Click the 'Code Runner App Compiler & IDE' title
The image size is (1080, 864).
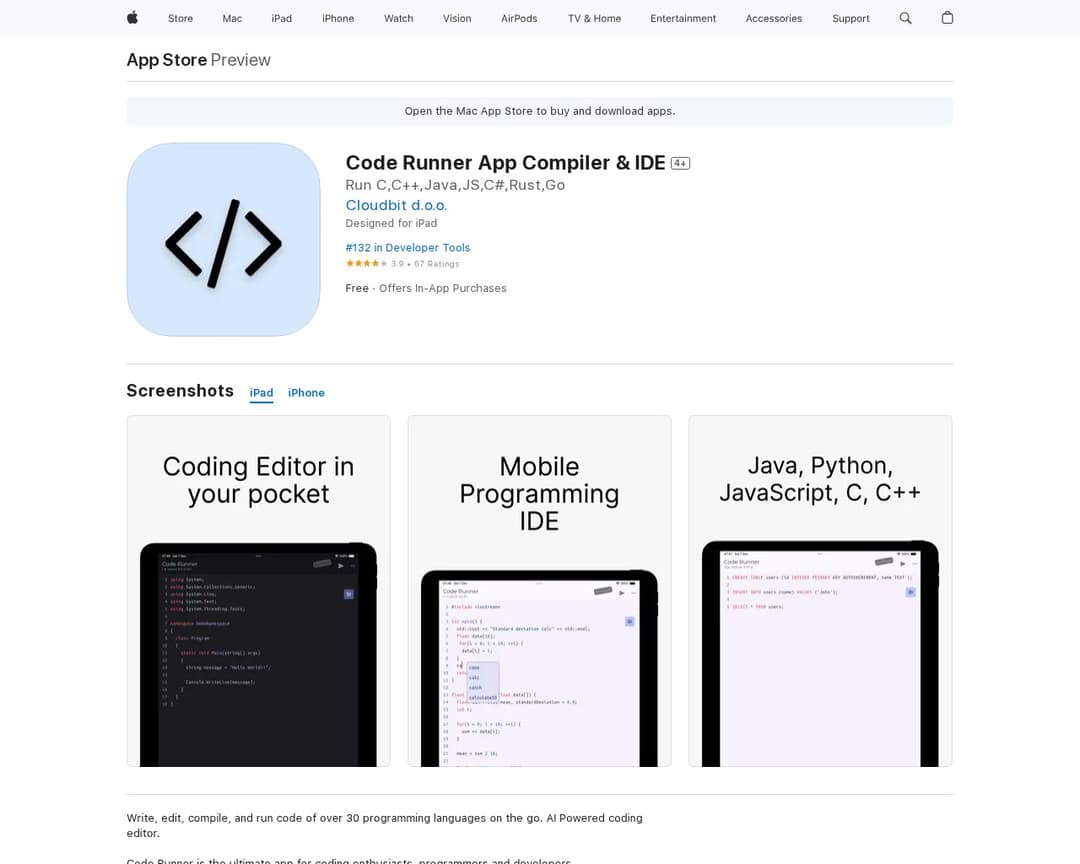pos(506,163)
